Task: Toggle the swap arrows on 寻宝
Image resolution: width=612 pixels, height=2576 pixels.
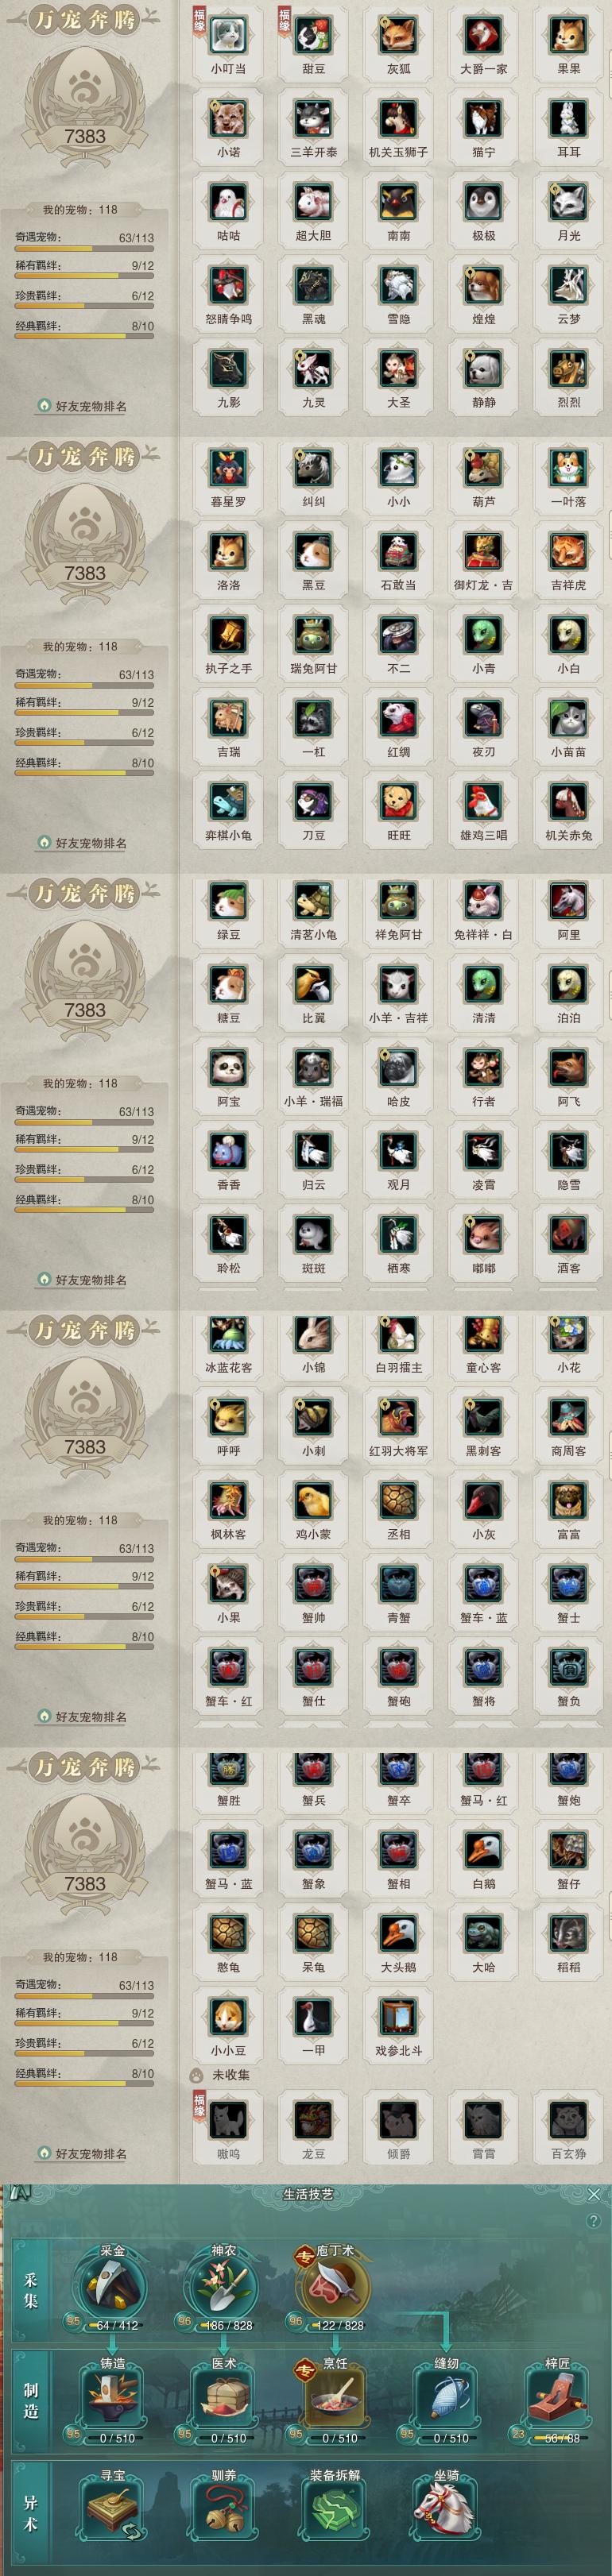Action: pos(133,2532)
